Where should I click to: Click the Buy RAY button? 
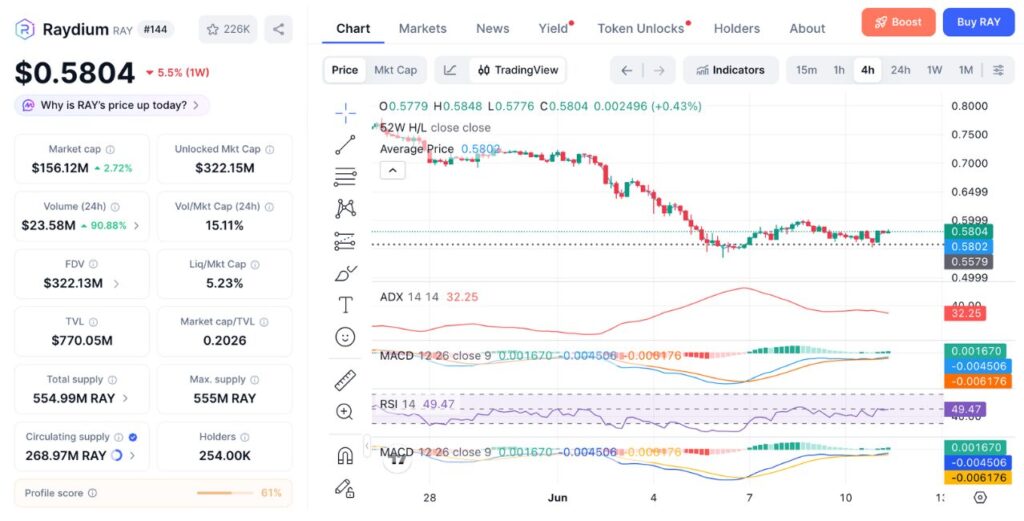978,22
